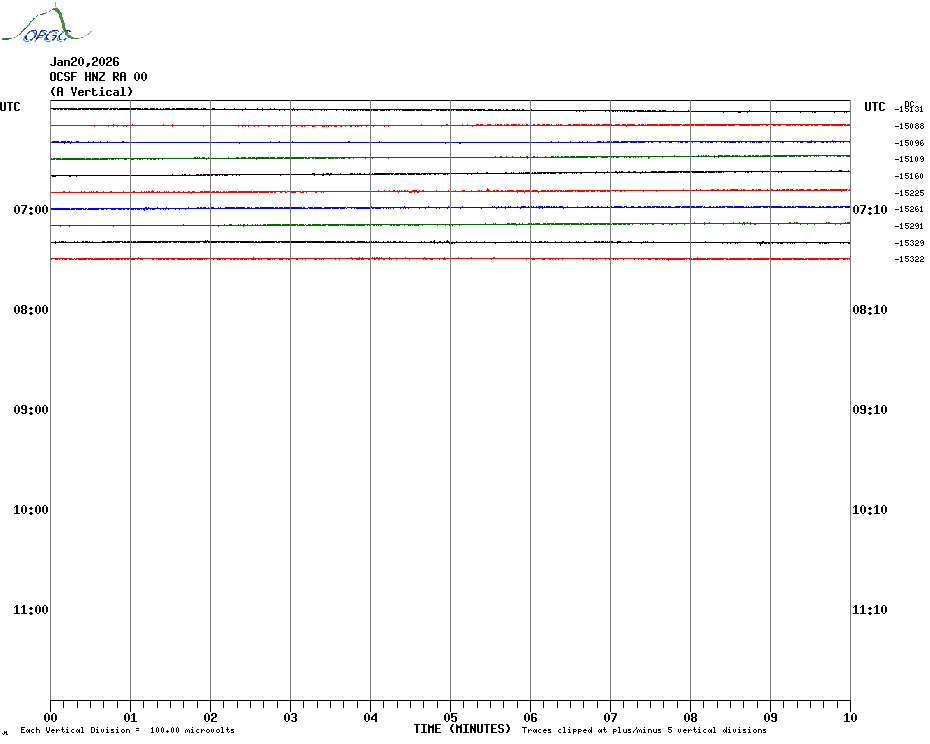Click the DC offset value -15261
The image size is (930, 744).
(910, 210)
